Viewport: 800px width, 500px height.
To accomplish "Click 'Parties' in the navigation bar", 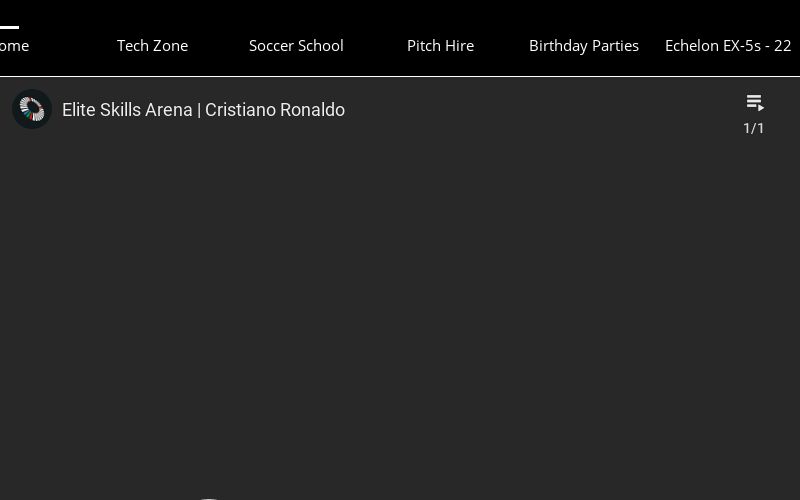I will tap(612, 46).
